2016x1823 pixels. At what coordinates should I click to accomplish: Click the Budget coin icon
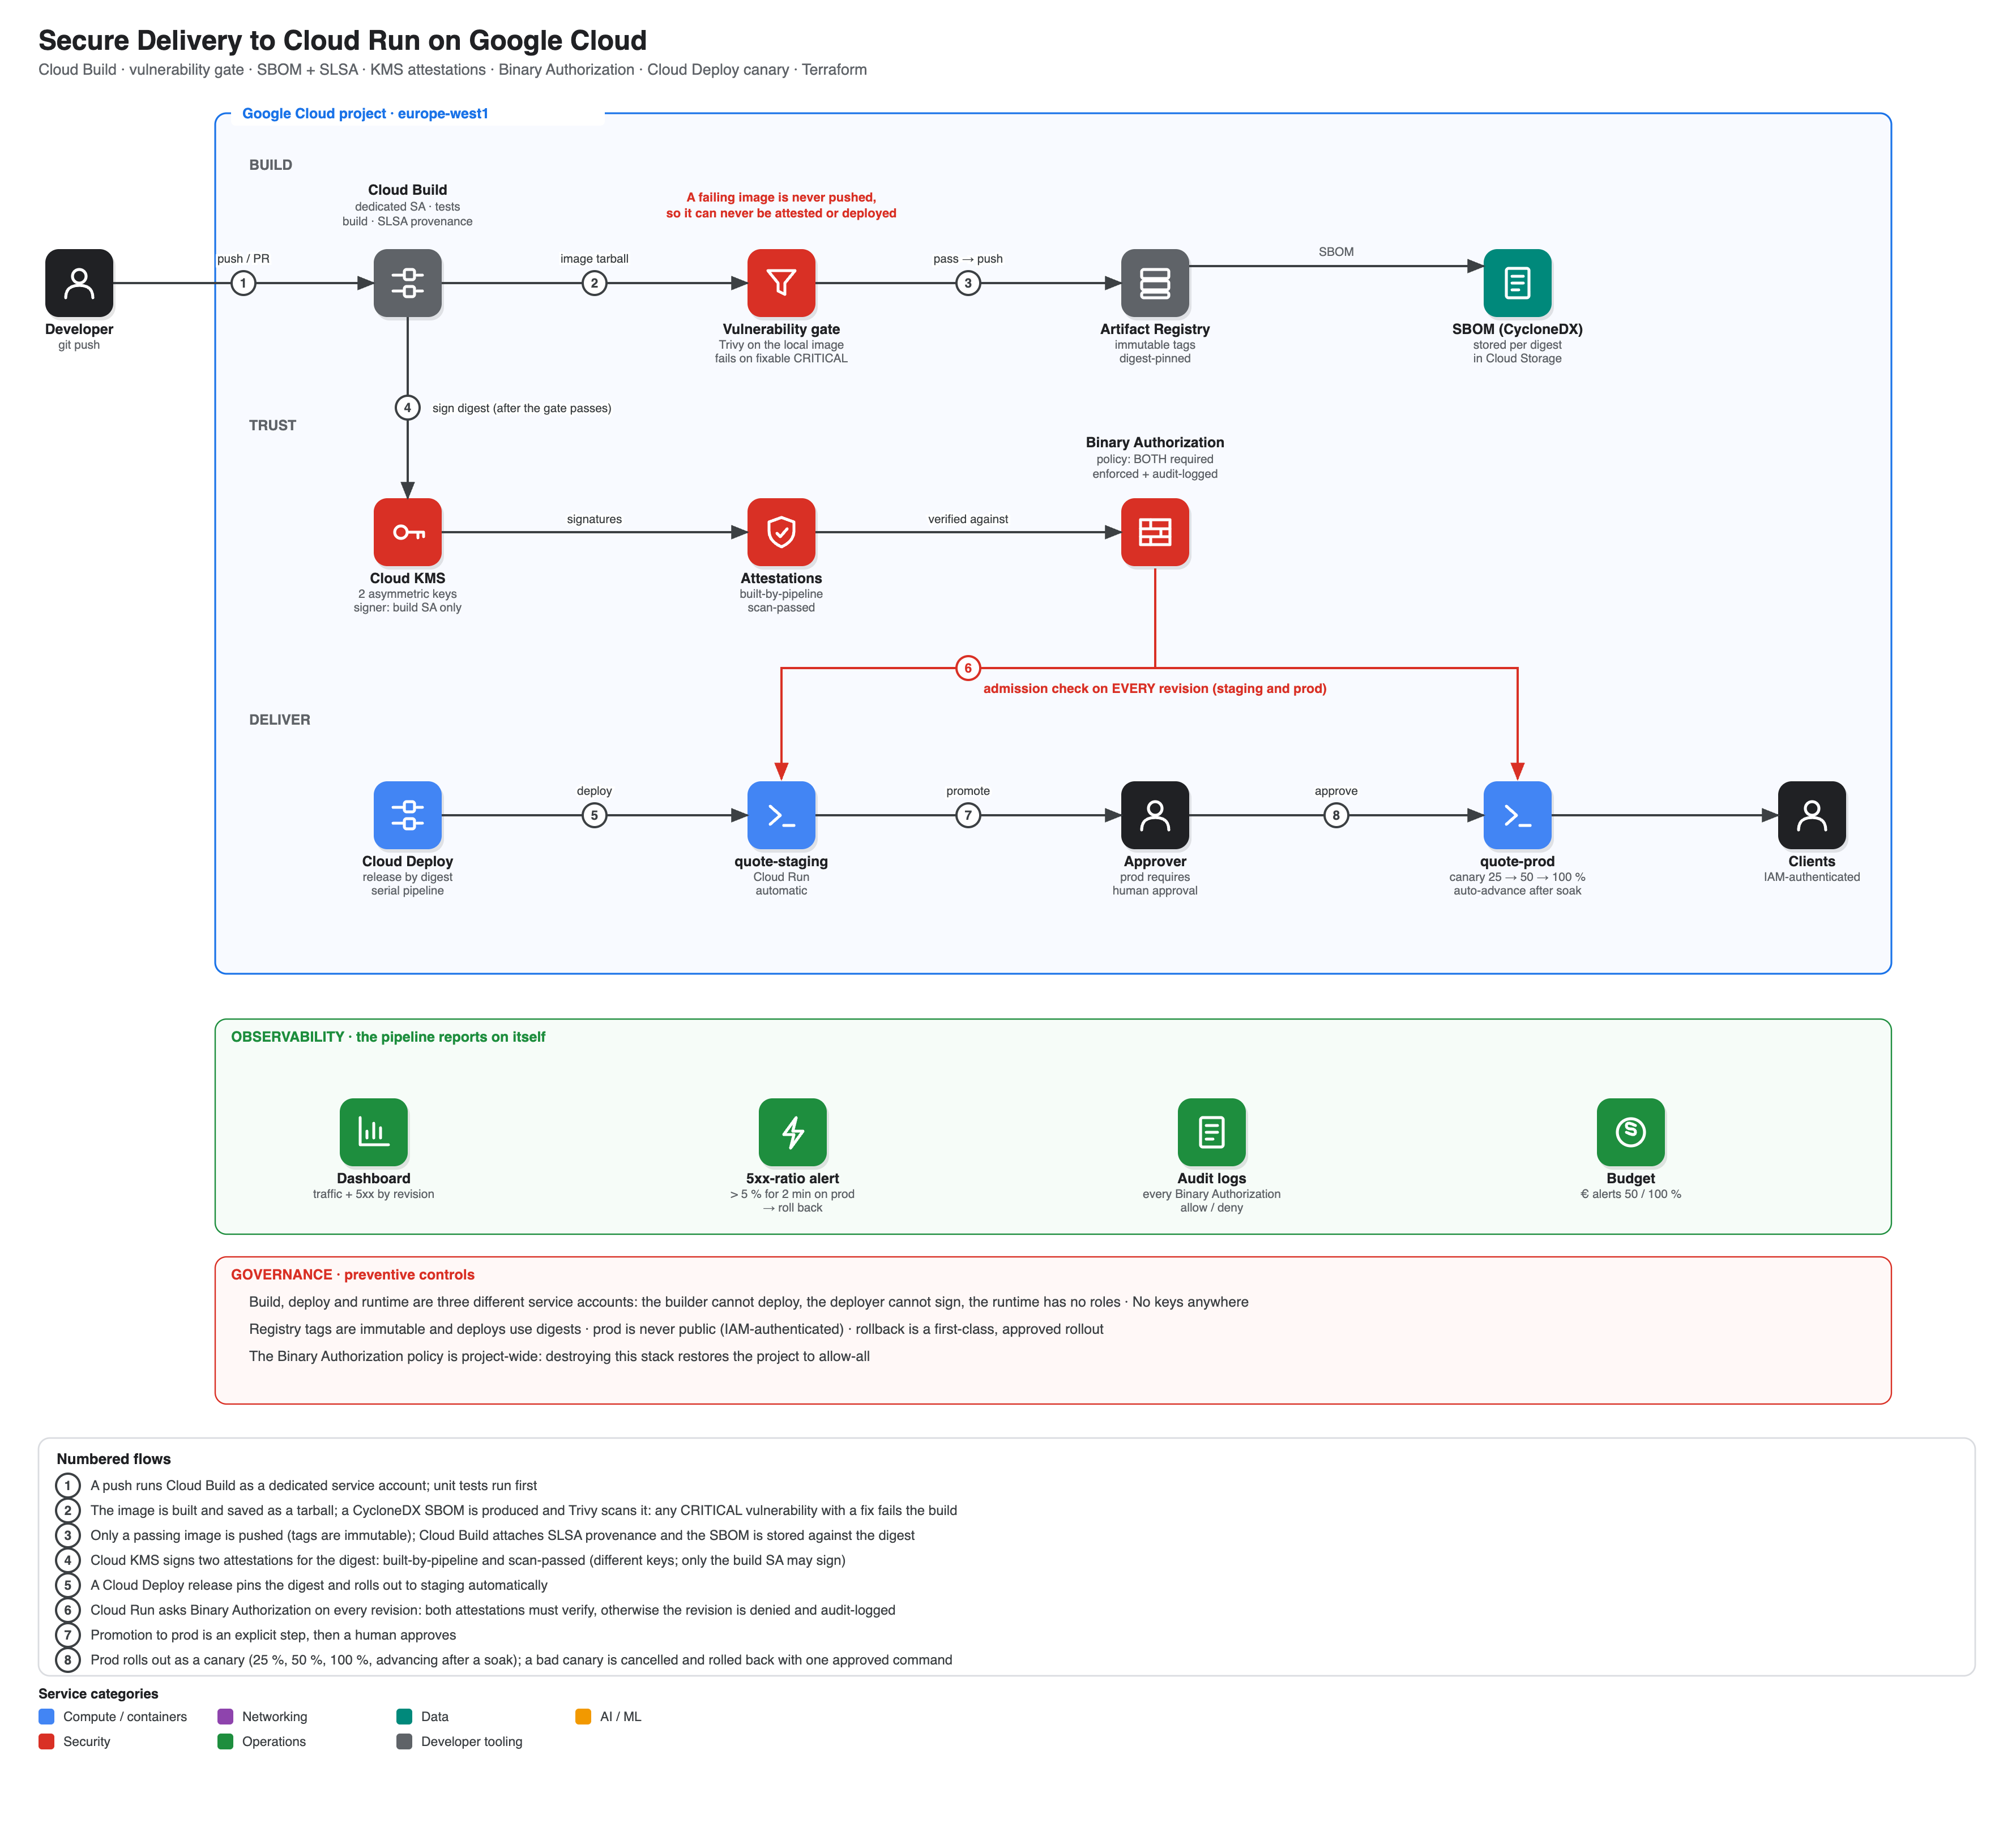tap(1630, 1132)
